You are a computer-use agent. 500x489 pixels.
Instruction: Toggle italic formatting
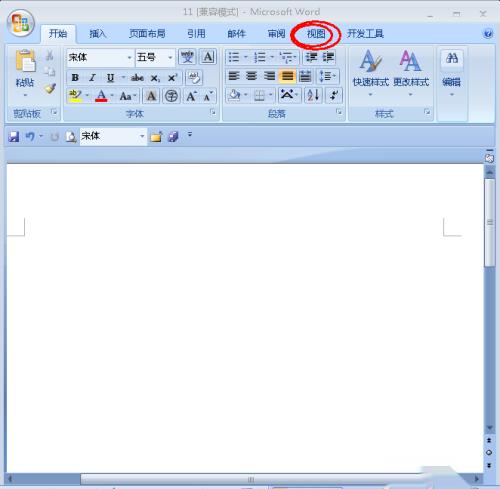point(92,78)
